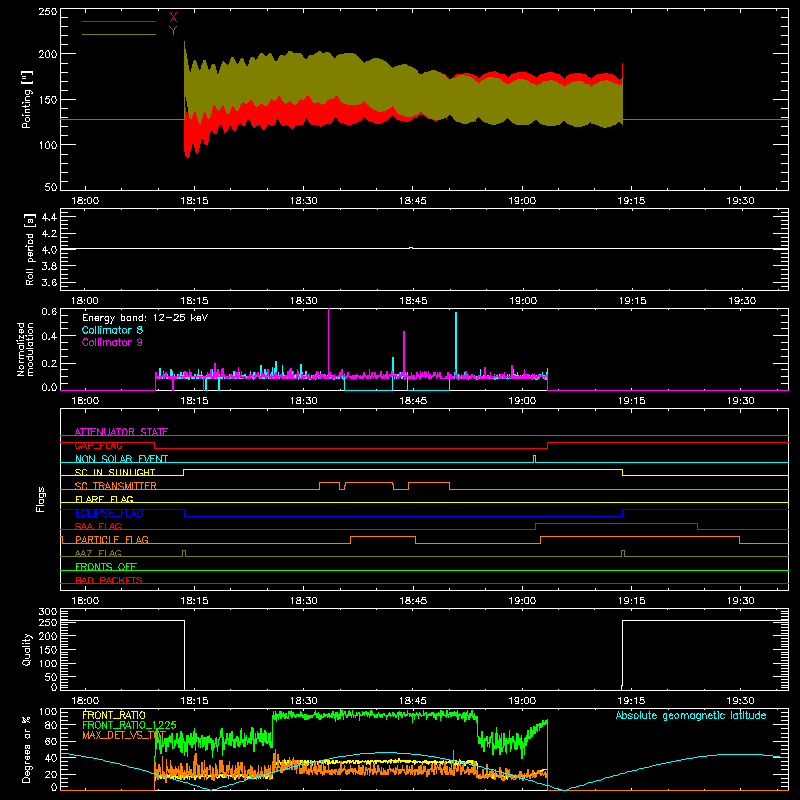
Task: Click the 'Normalized modulation' axis title
Action: pyautogui.click(x=25, y=349)
